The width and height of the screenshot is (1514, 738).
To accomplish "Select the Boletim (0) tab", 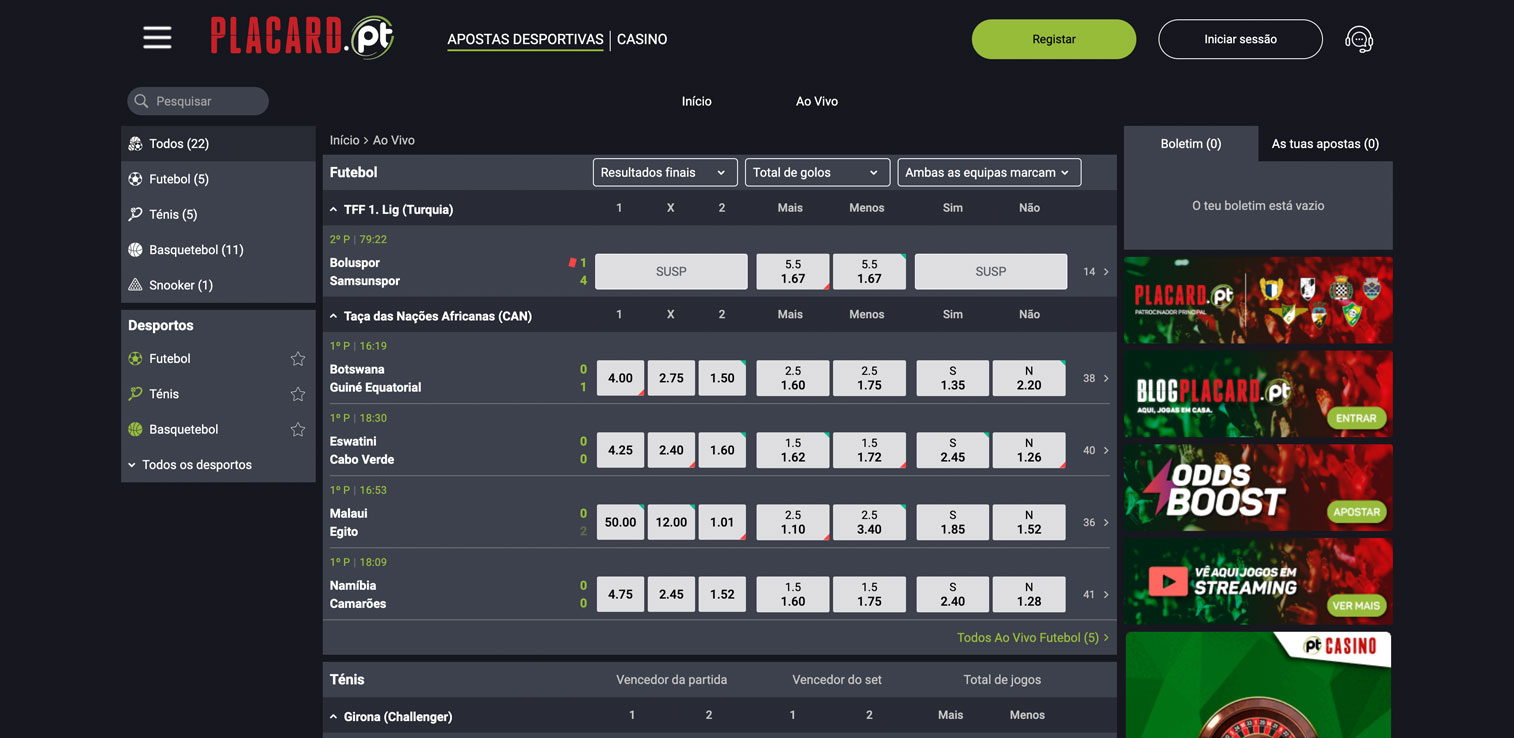I will pyautogui.click(x=1191, y=144).
